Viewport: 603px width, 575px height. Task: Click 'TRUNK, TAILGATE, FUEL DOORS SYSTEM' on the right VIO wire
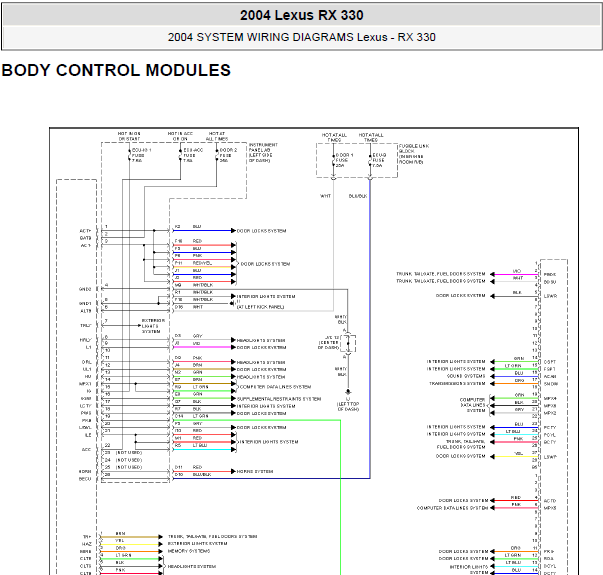pyautogui.click(x=441, y=274)
